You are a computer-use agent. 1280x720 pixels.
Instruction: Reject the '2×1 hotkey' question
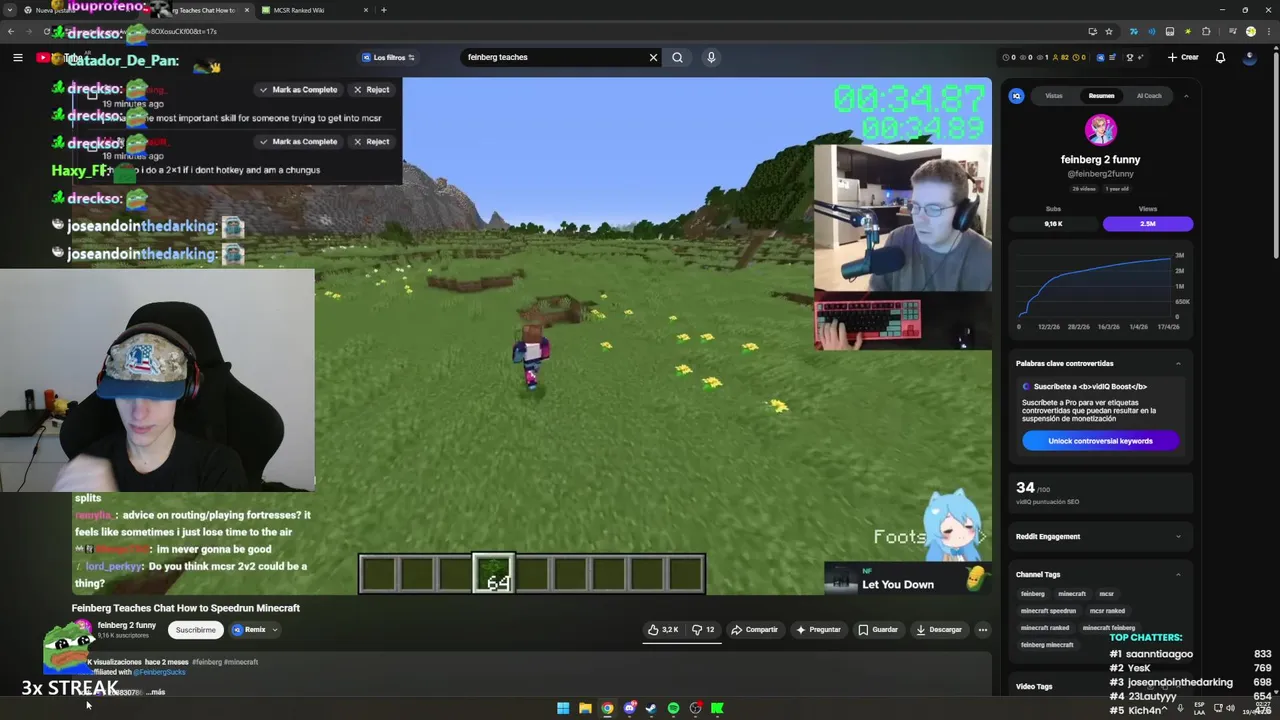coord(371,142)
